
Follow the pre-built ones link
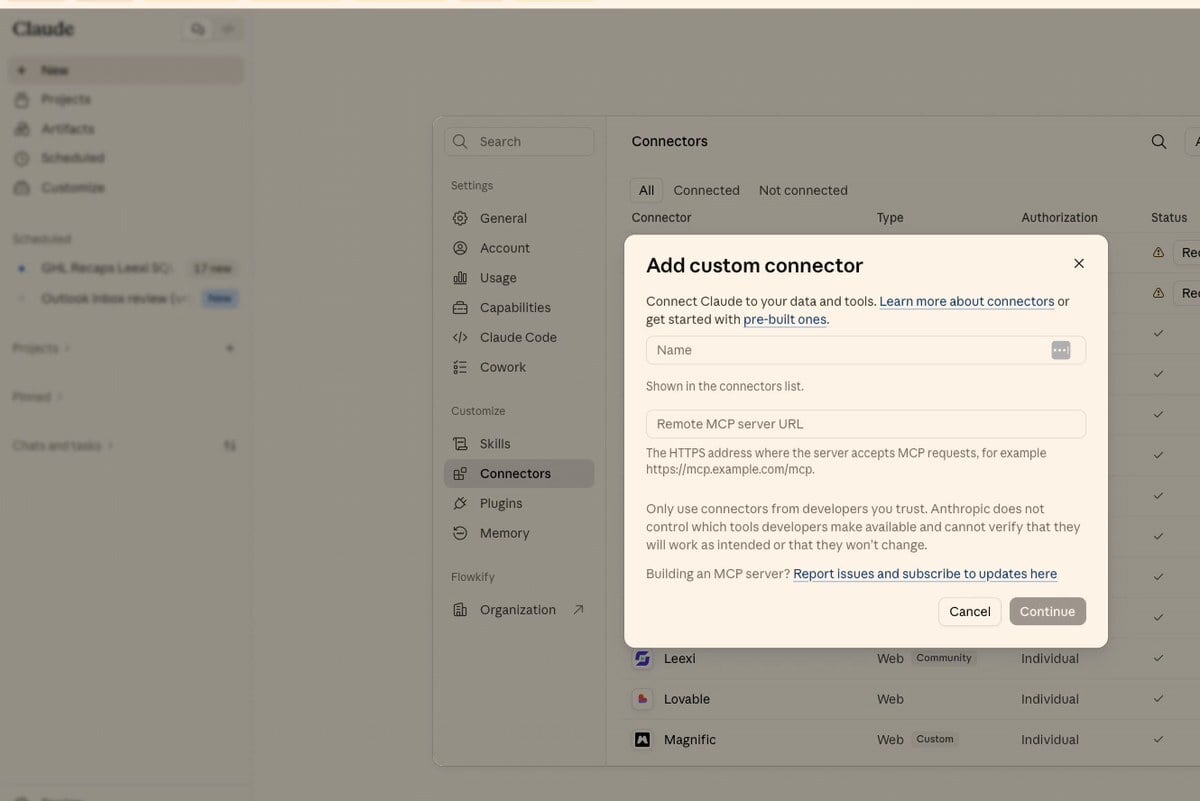pyautogui.click(x=785, y=320)
